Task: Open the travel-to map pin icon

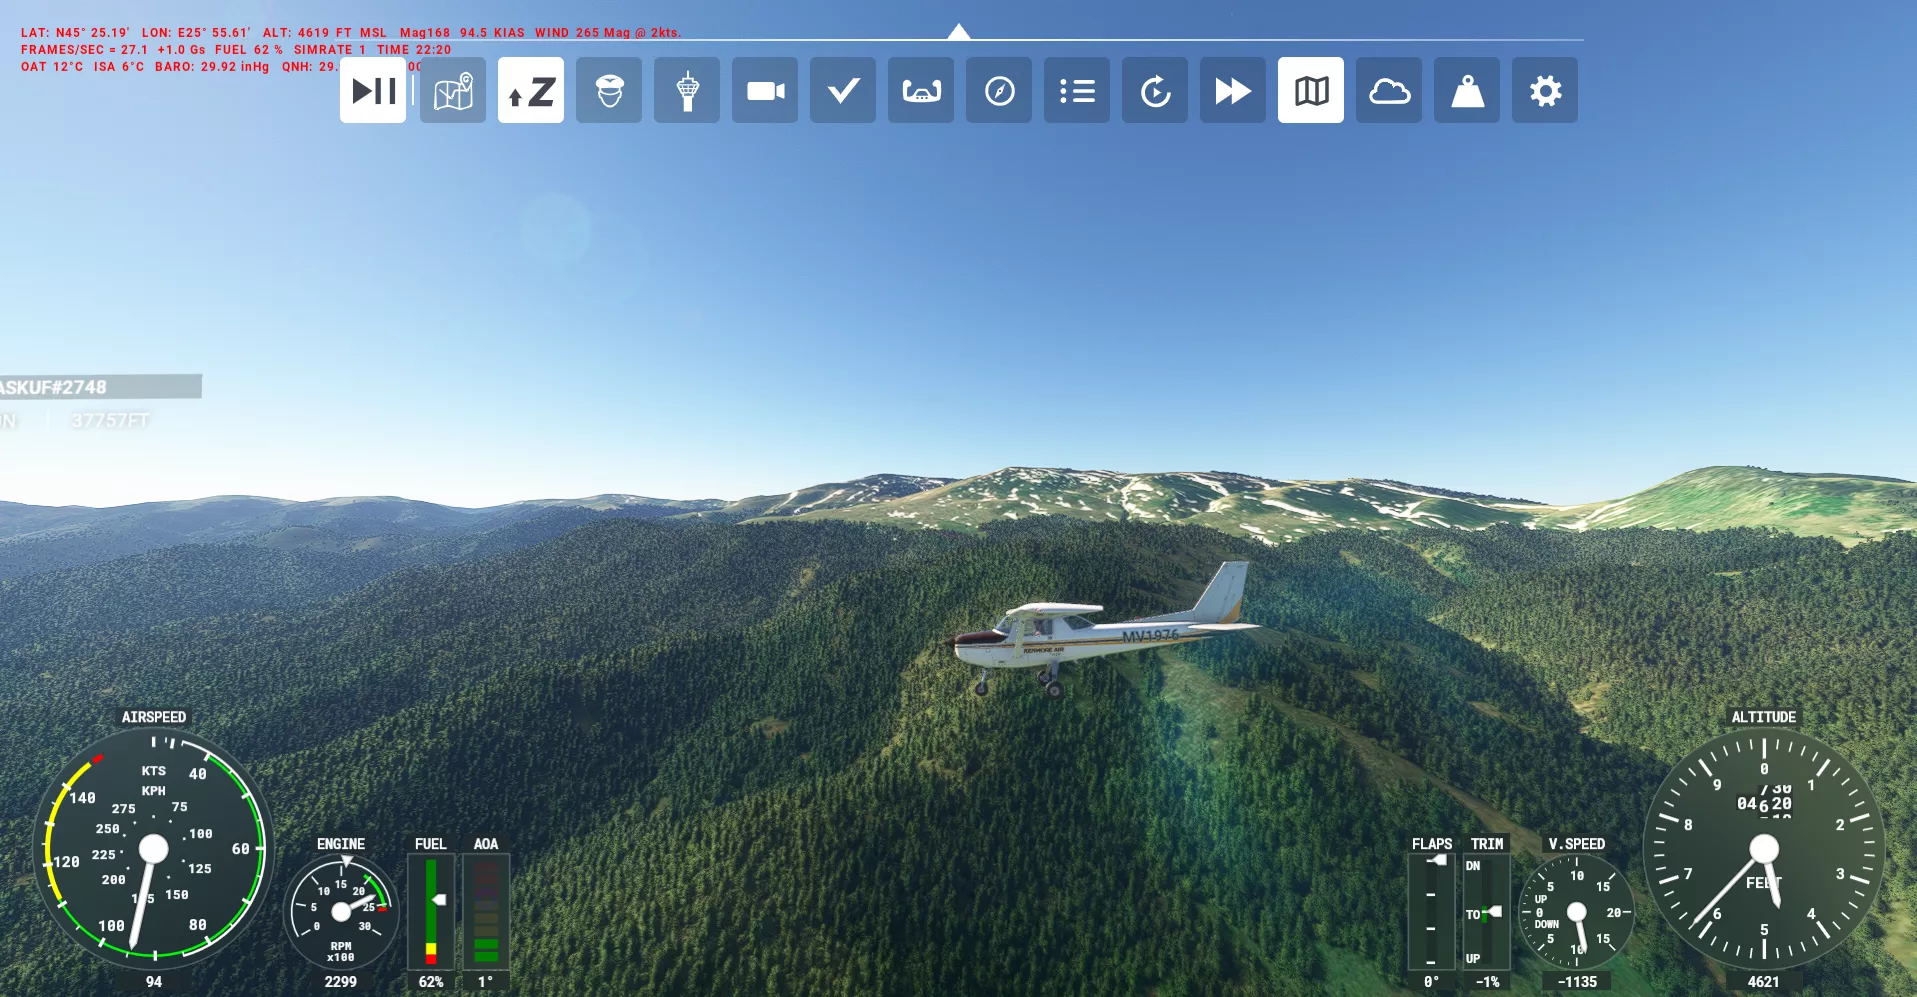Action: (x=453, y=91)
